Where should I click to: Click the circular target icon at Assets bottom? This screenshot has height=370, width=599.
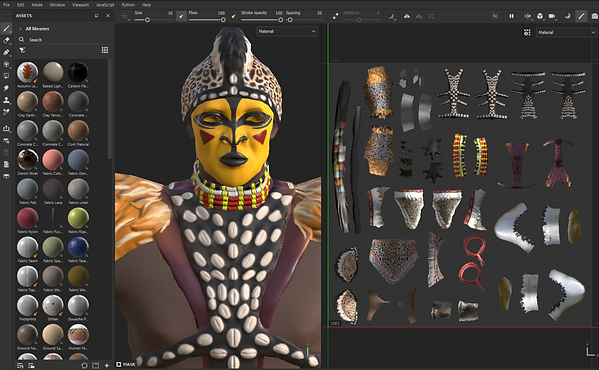point(84,365)
